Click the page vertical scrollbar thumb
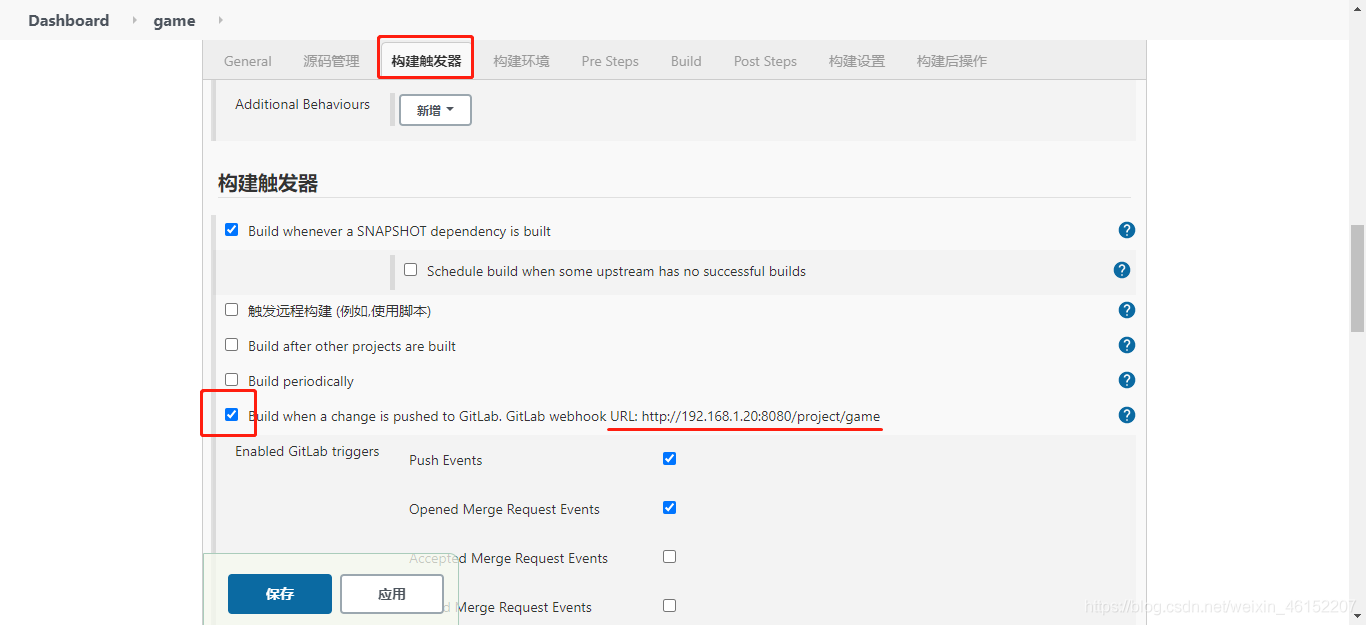This screenshot has height=625, width=1366. [x=1357, y=278]
